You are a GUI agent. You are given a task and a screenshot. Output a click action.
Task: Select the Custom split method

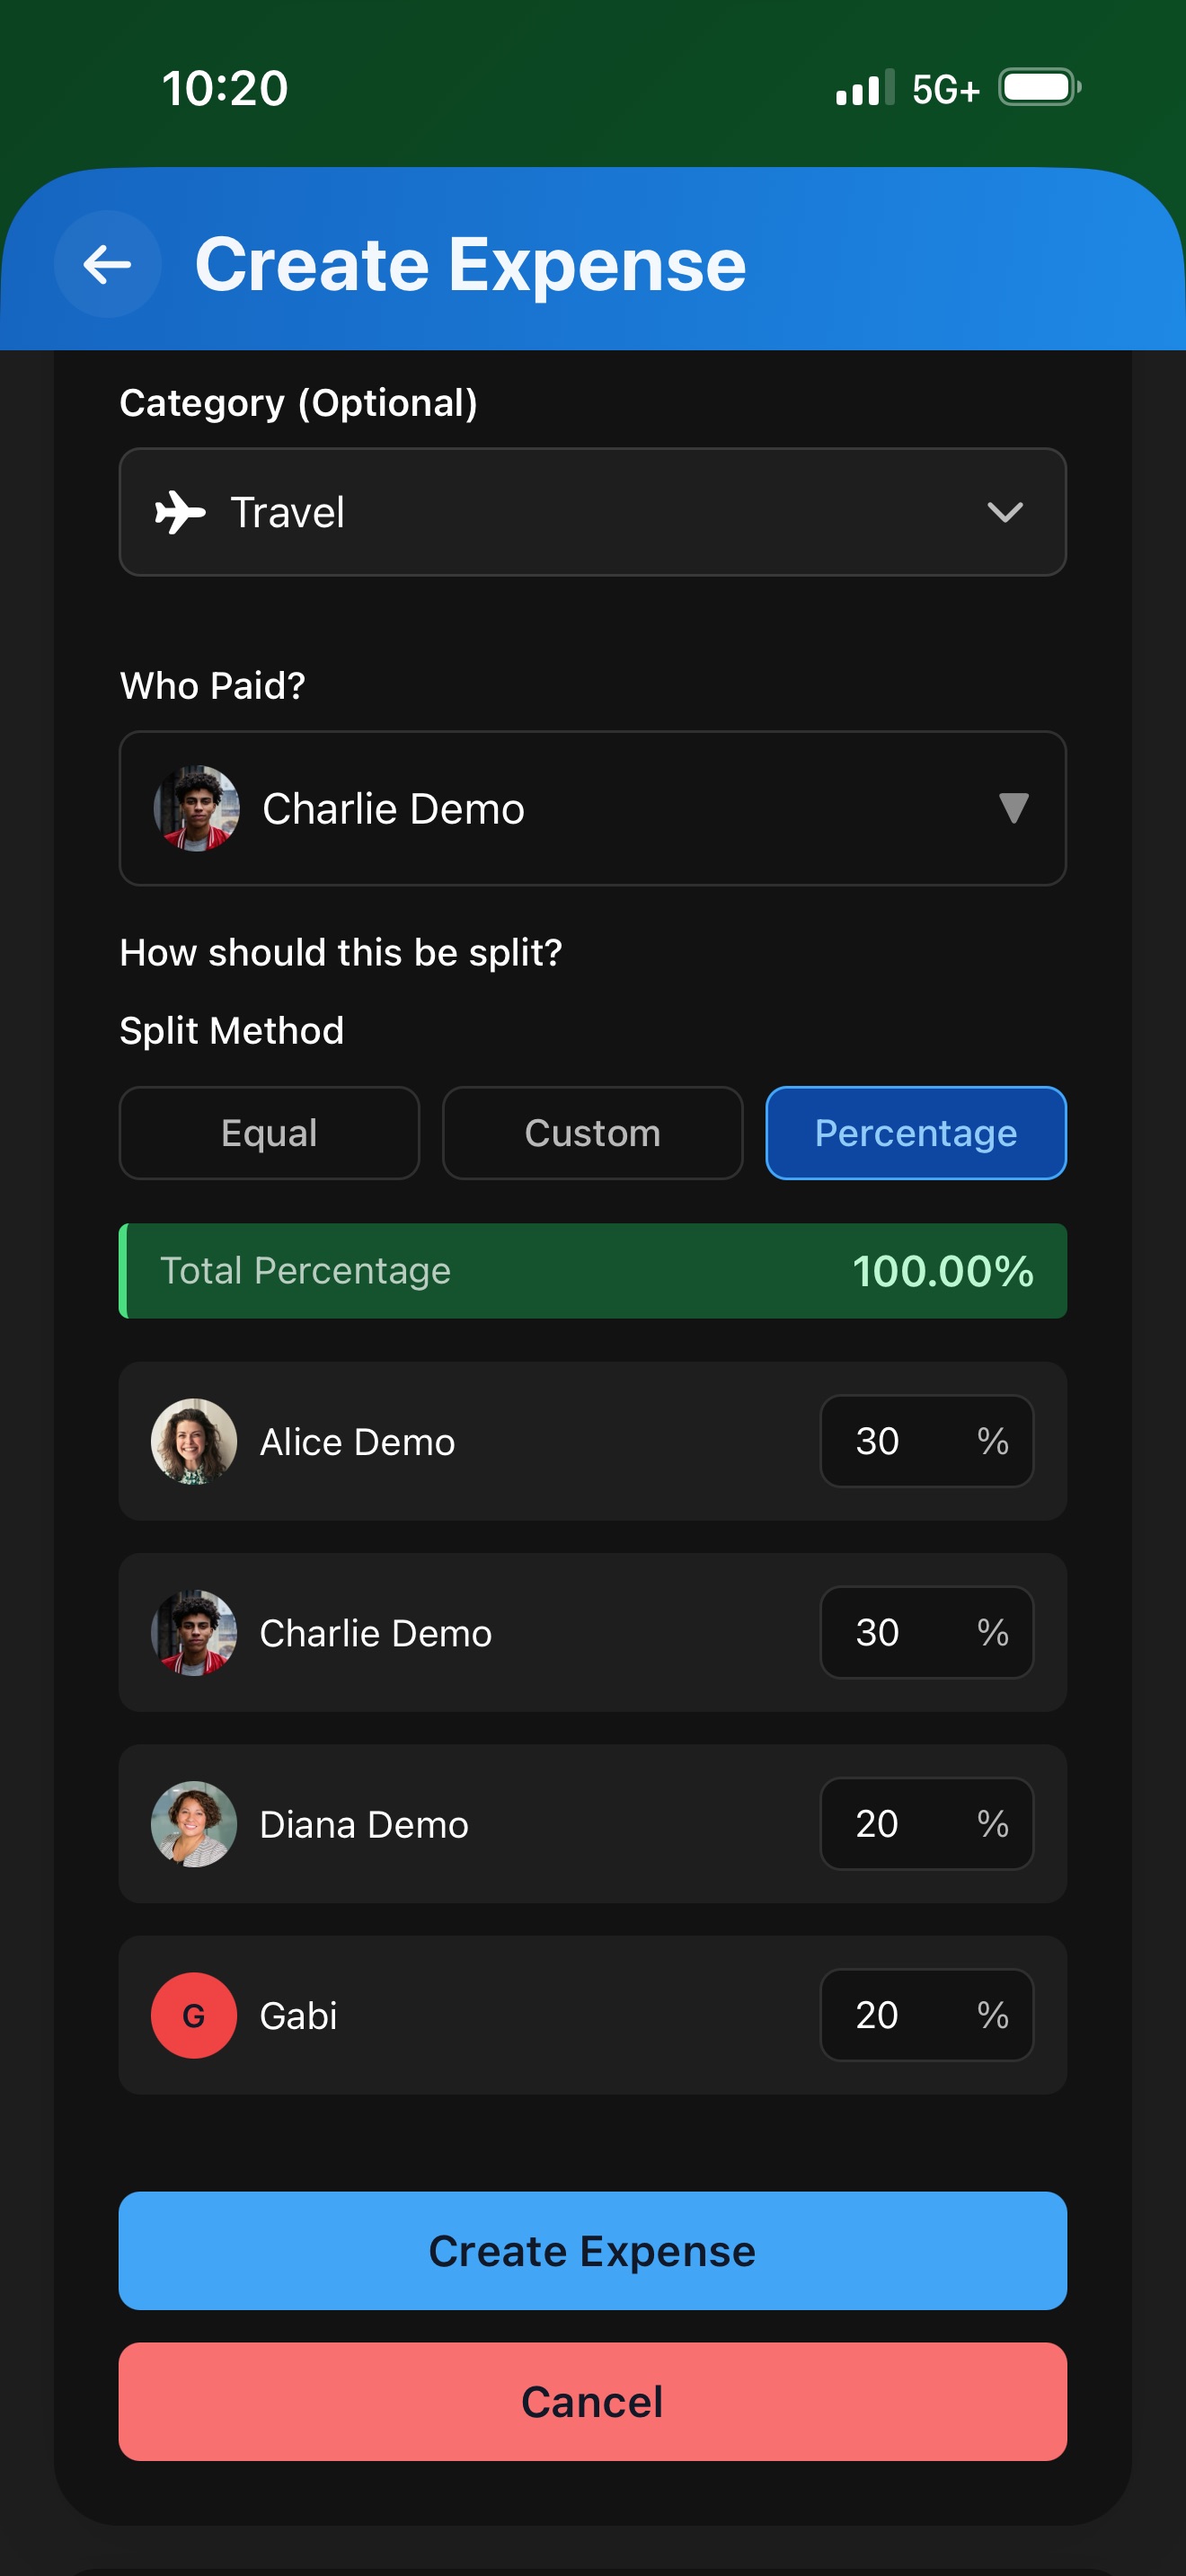[x=592, y=1133]
